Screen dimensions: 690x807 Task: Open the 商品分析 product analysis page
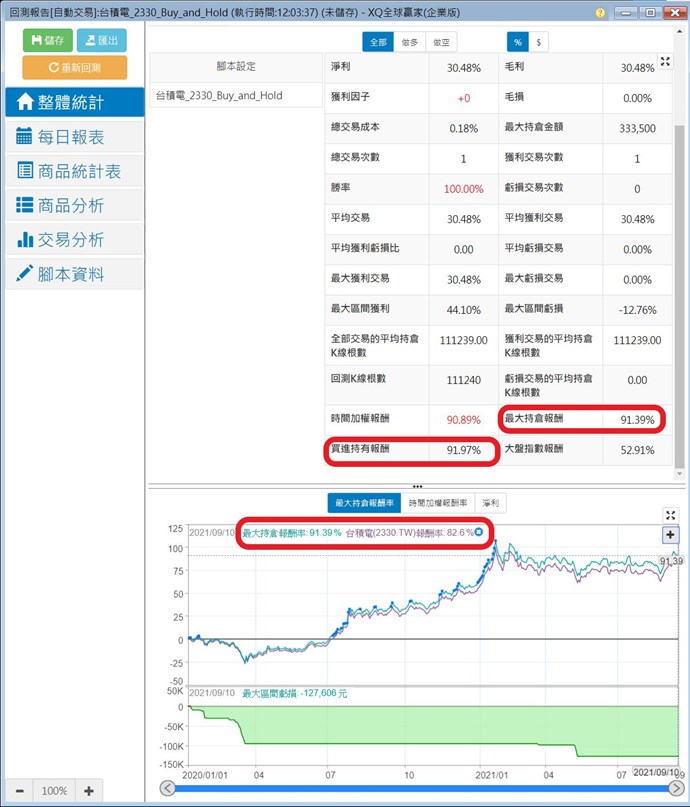pyautogui.click(x=73, y=205)
